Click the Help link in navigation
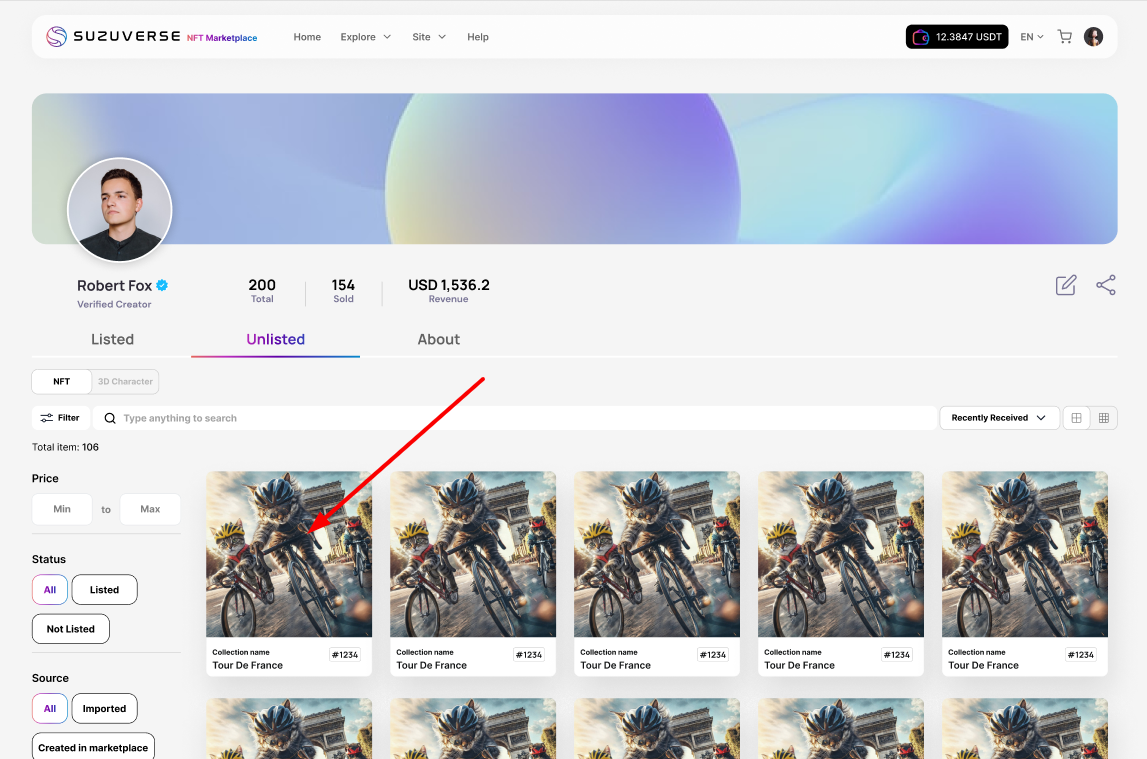Image resolution: width=1147 pixels, height=759 pixels. click(478, 37)
